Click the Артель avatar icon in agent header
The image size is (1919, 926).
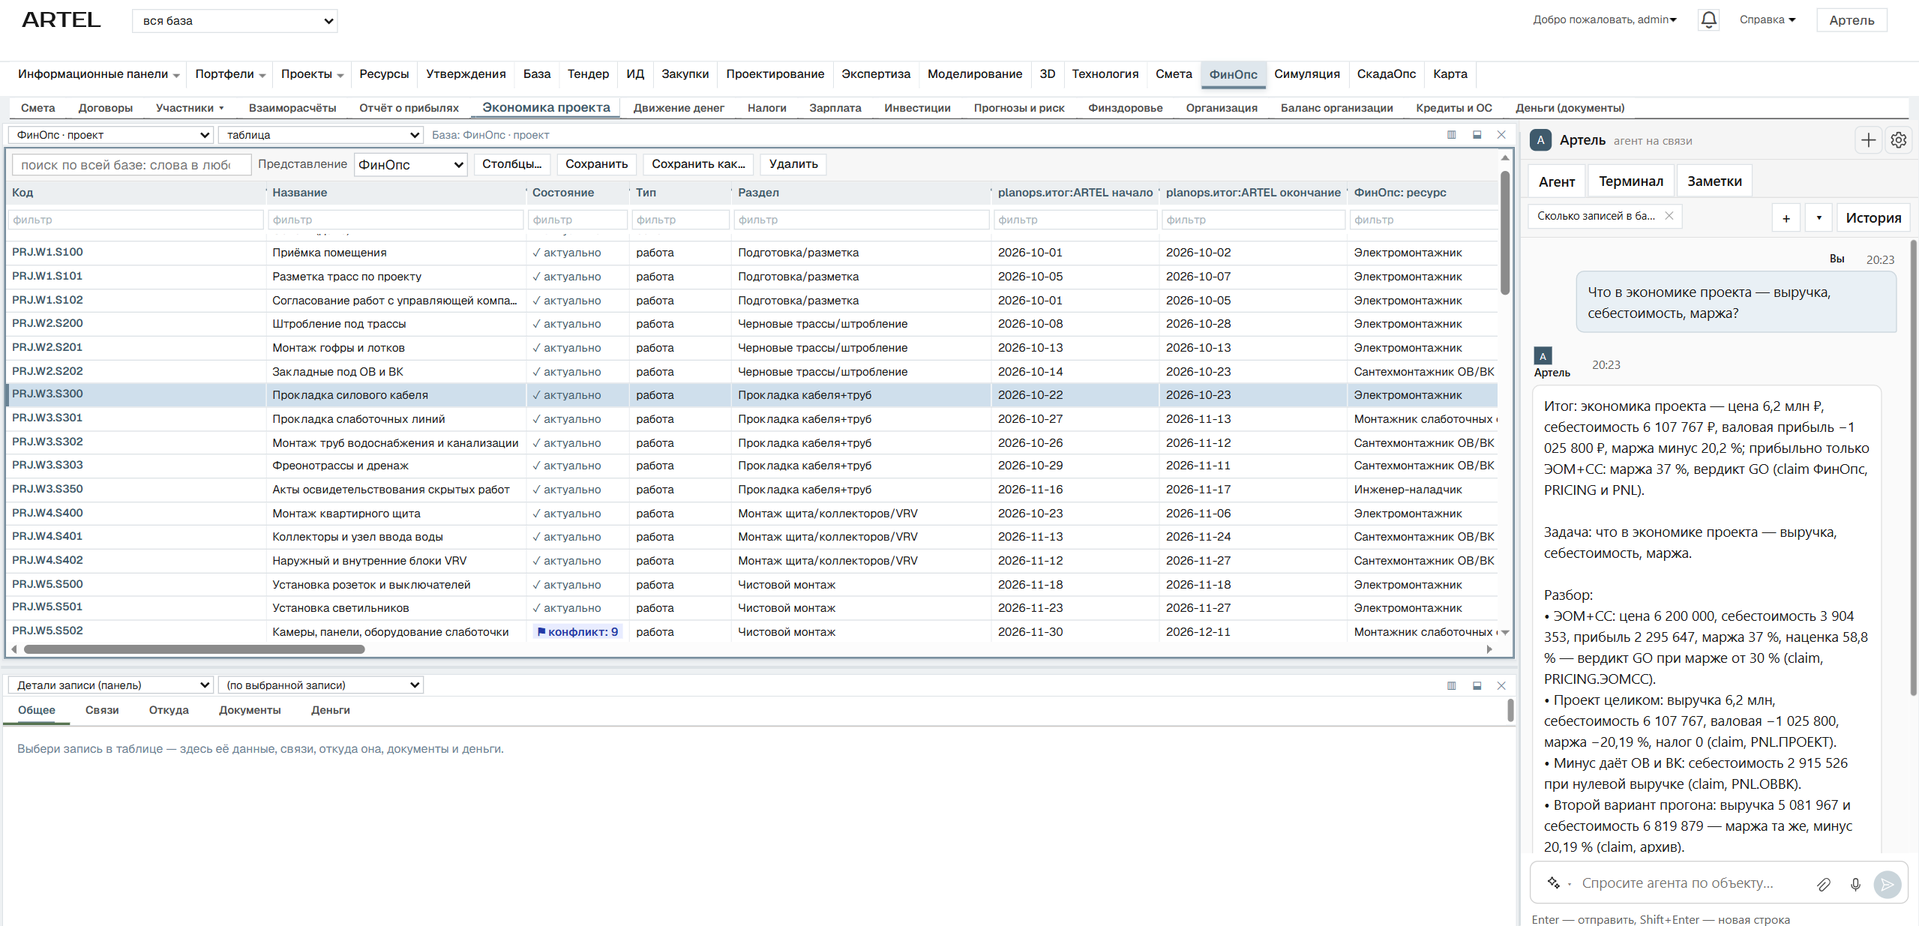[1541, 141]
